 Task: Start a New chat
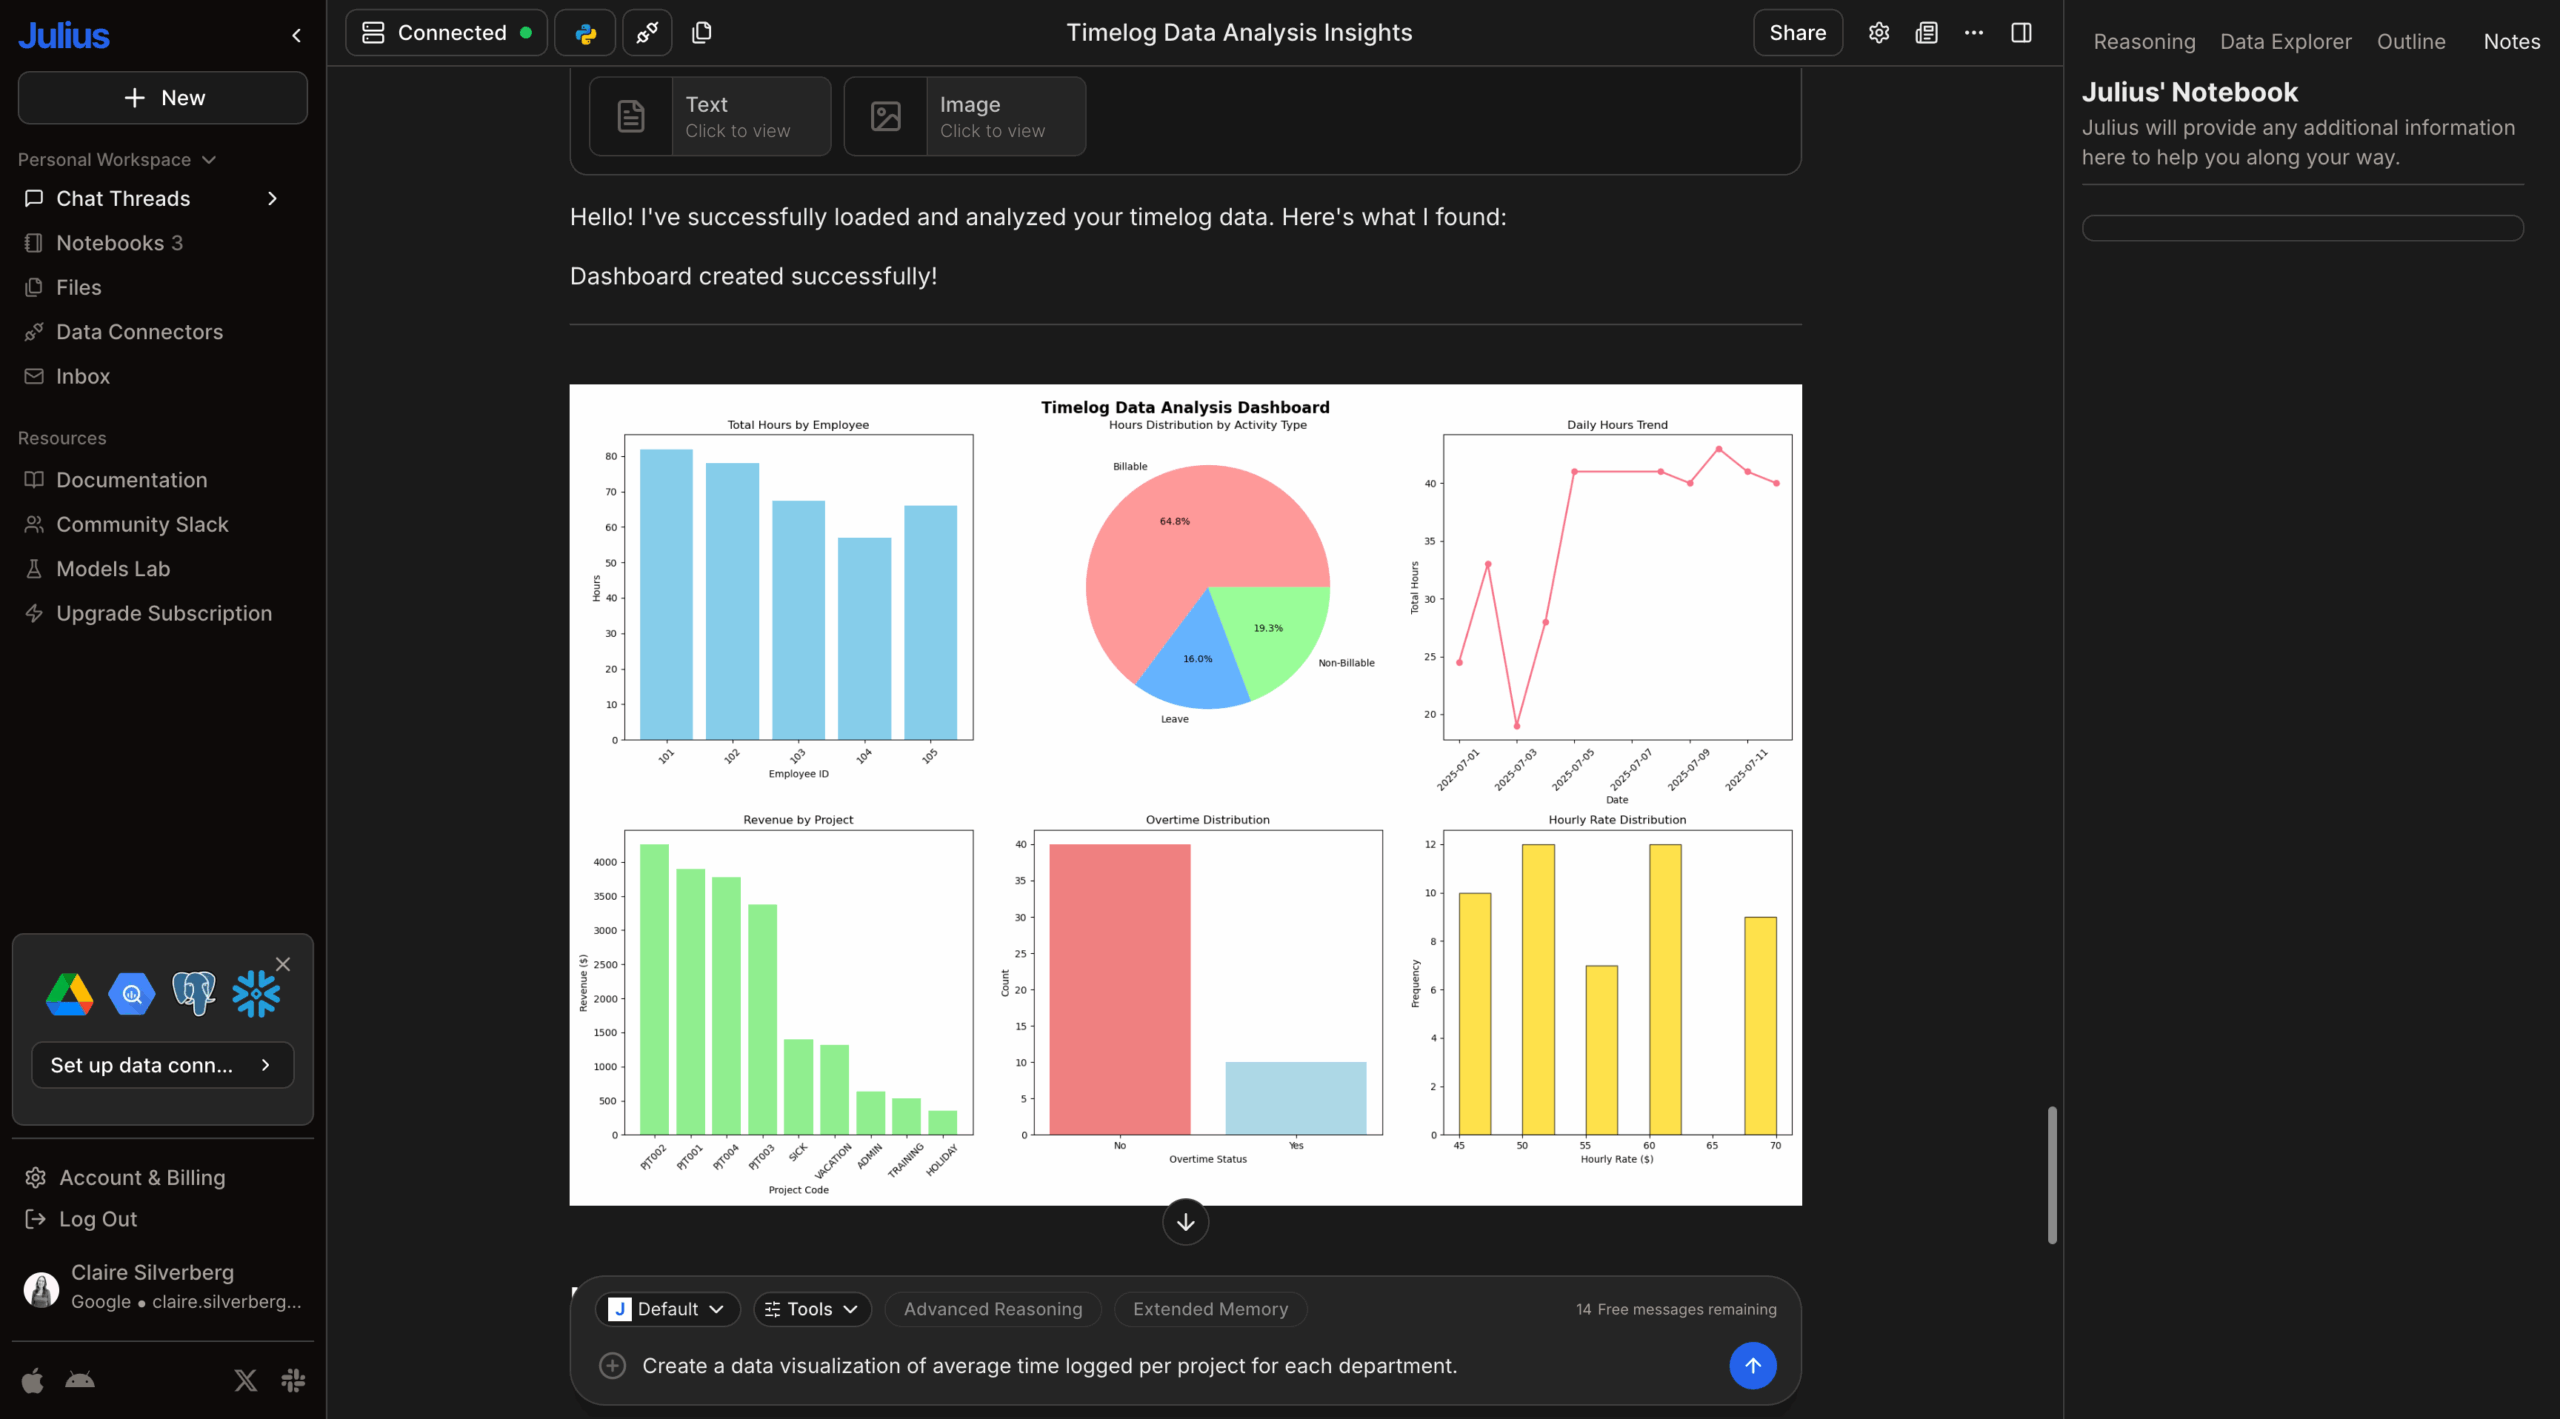click(163, 98)
